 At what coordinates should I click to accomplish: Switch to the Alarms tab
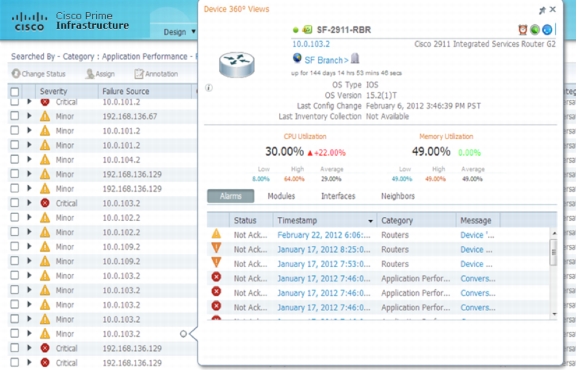pos(230,196)
